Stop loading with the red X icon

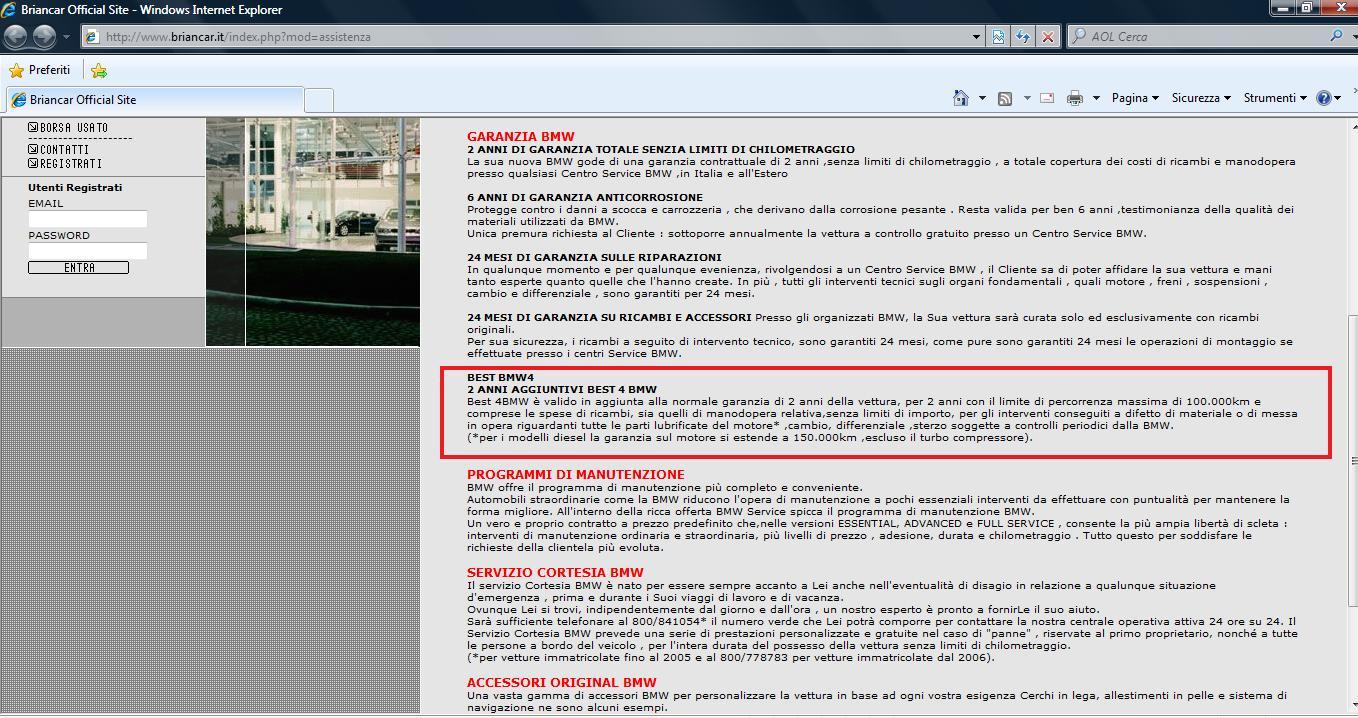tap(1047, 37)
